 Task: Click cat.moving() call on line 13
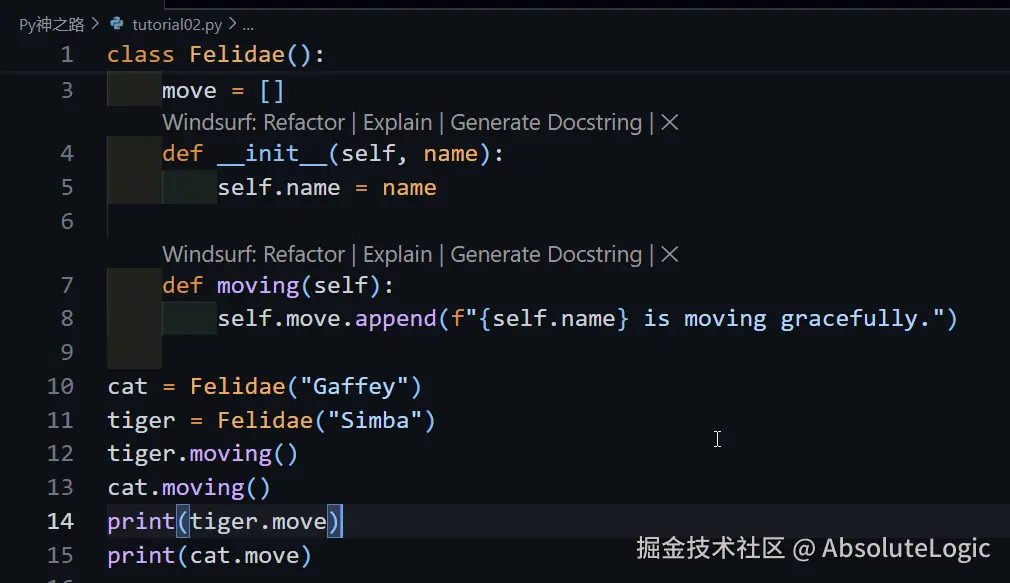[189, 488]
